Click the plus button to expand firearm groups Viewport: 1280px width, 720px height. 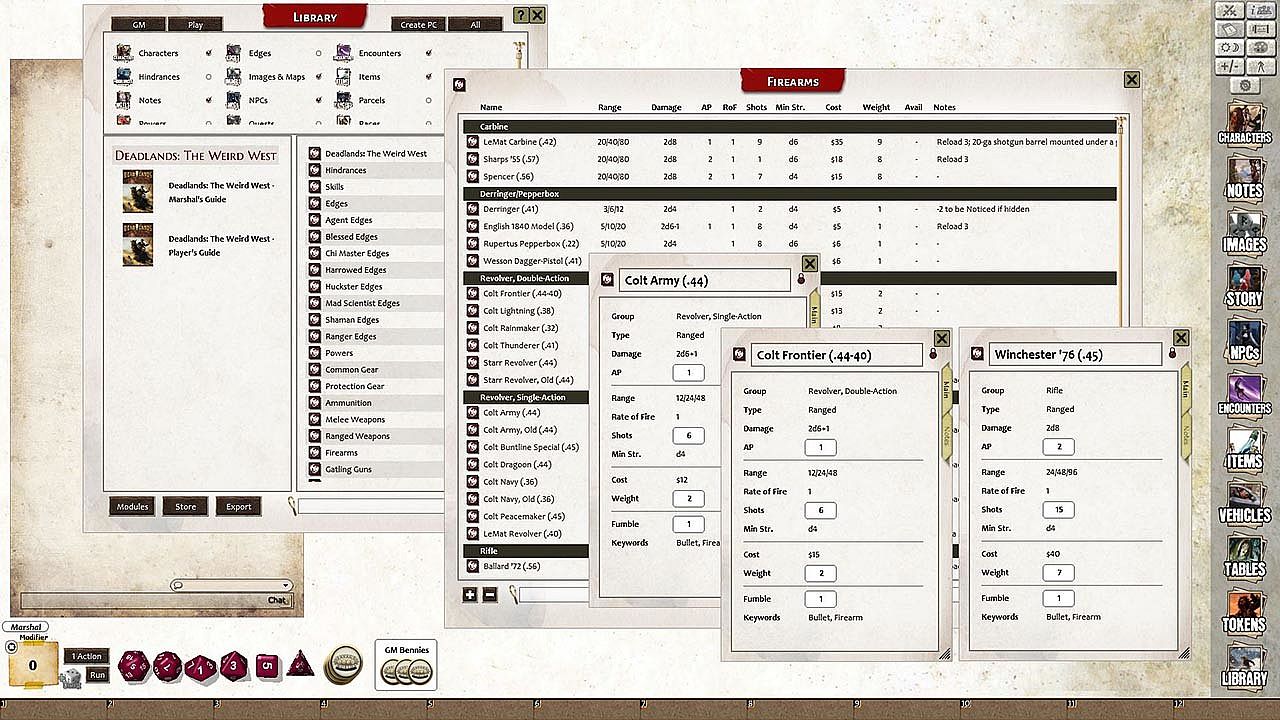(470, 595)
